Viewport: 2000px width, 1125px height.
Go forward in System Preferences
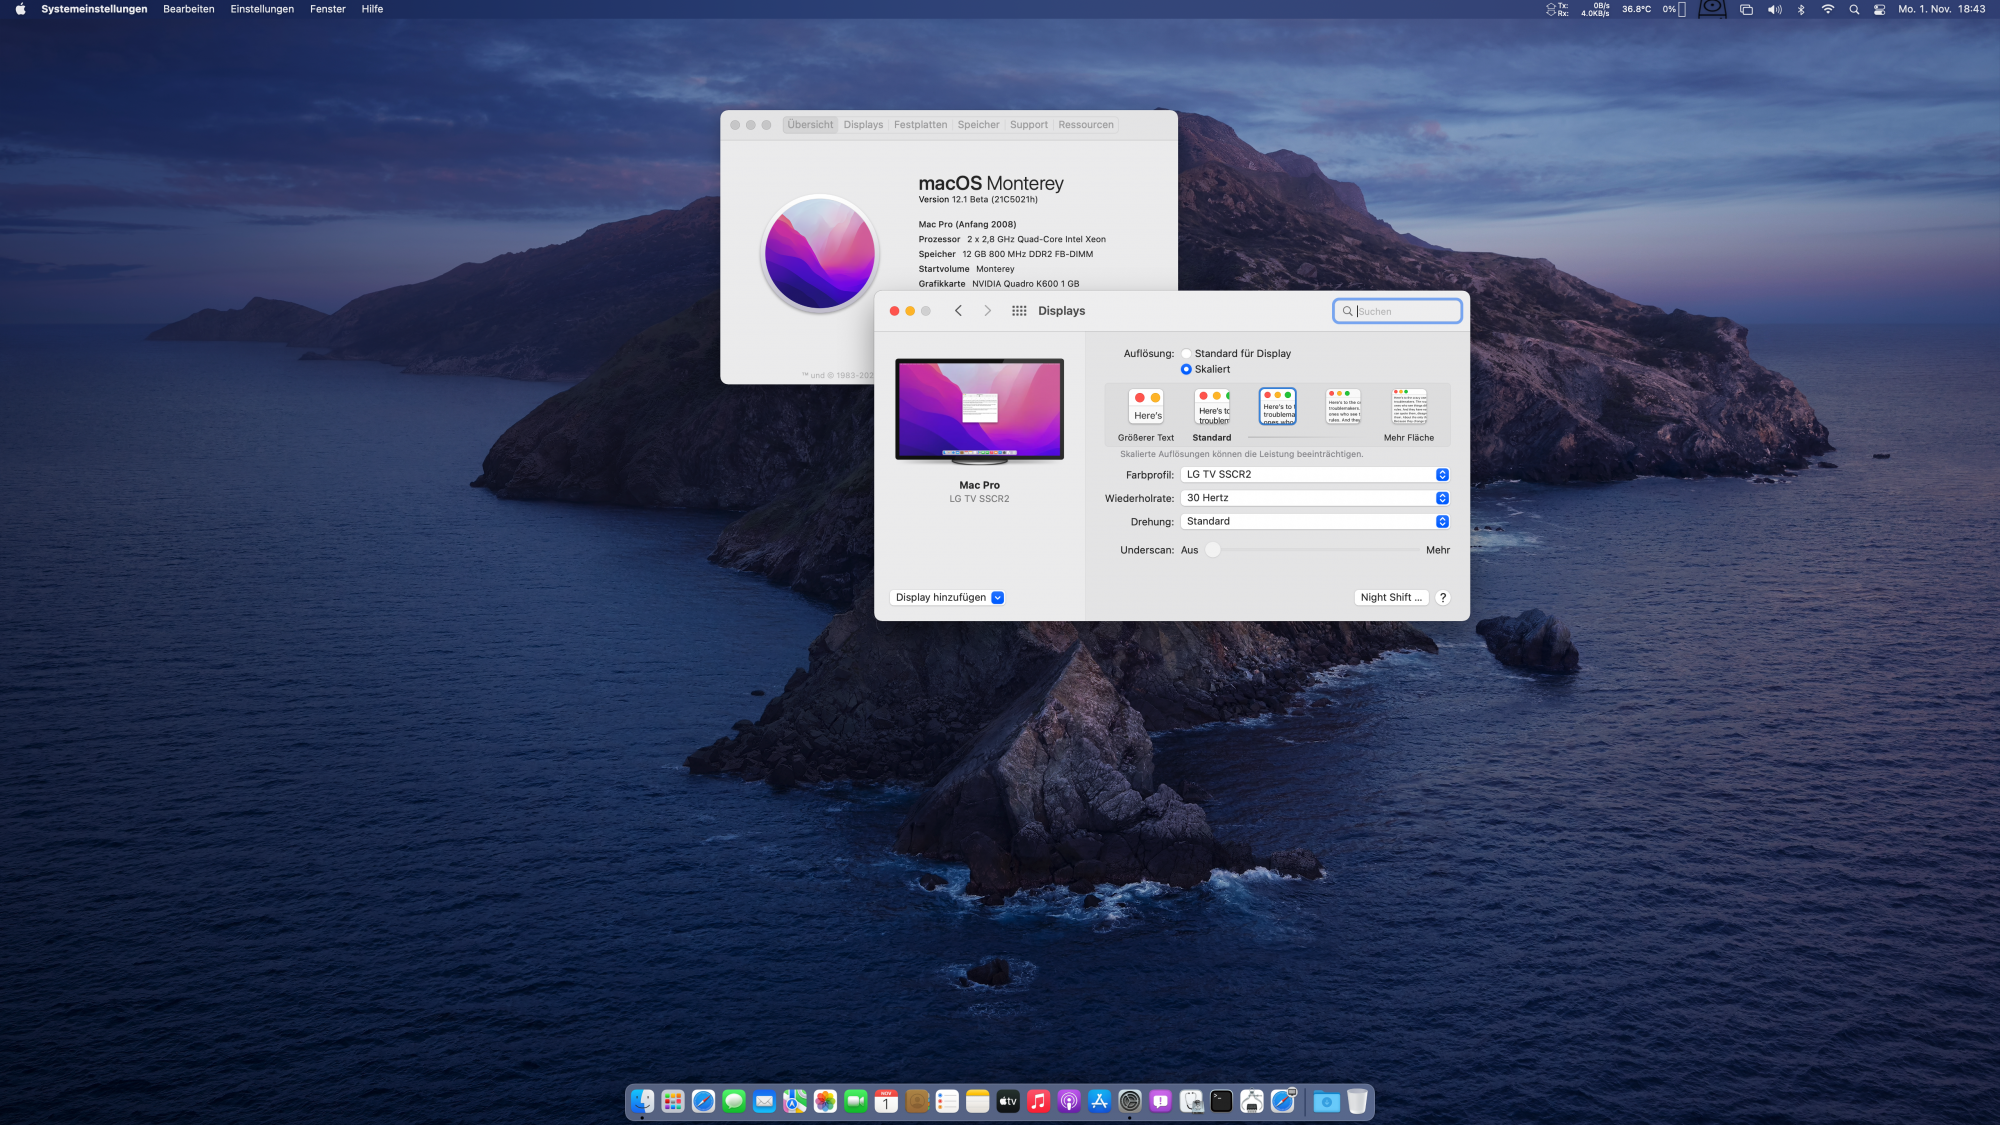coord(987,311)
